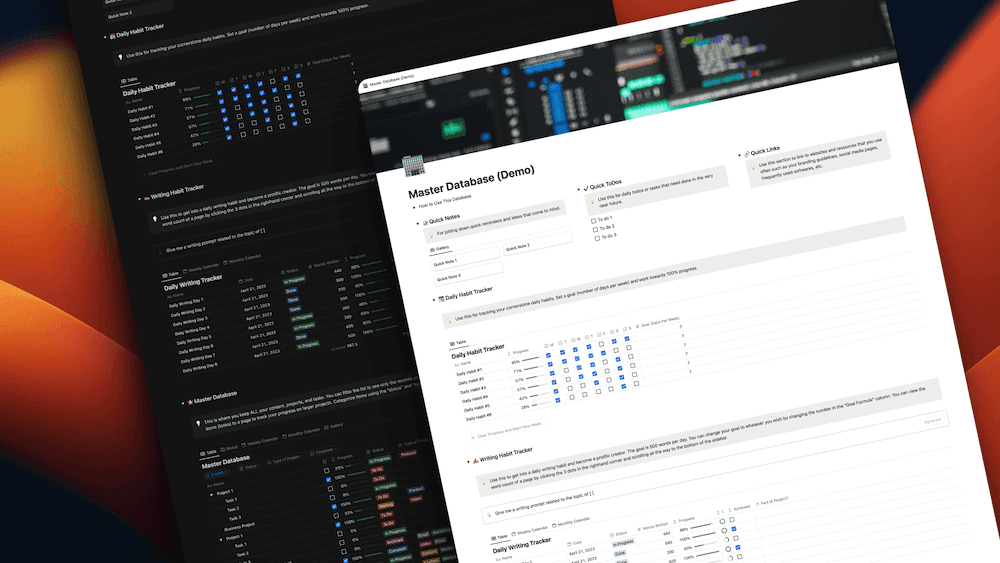The width and height of the screenshot is (1000, 563).
Task: Click the writing prompt field in light window
Action: pos(714,469)
